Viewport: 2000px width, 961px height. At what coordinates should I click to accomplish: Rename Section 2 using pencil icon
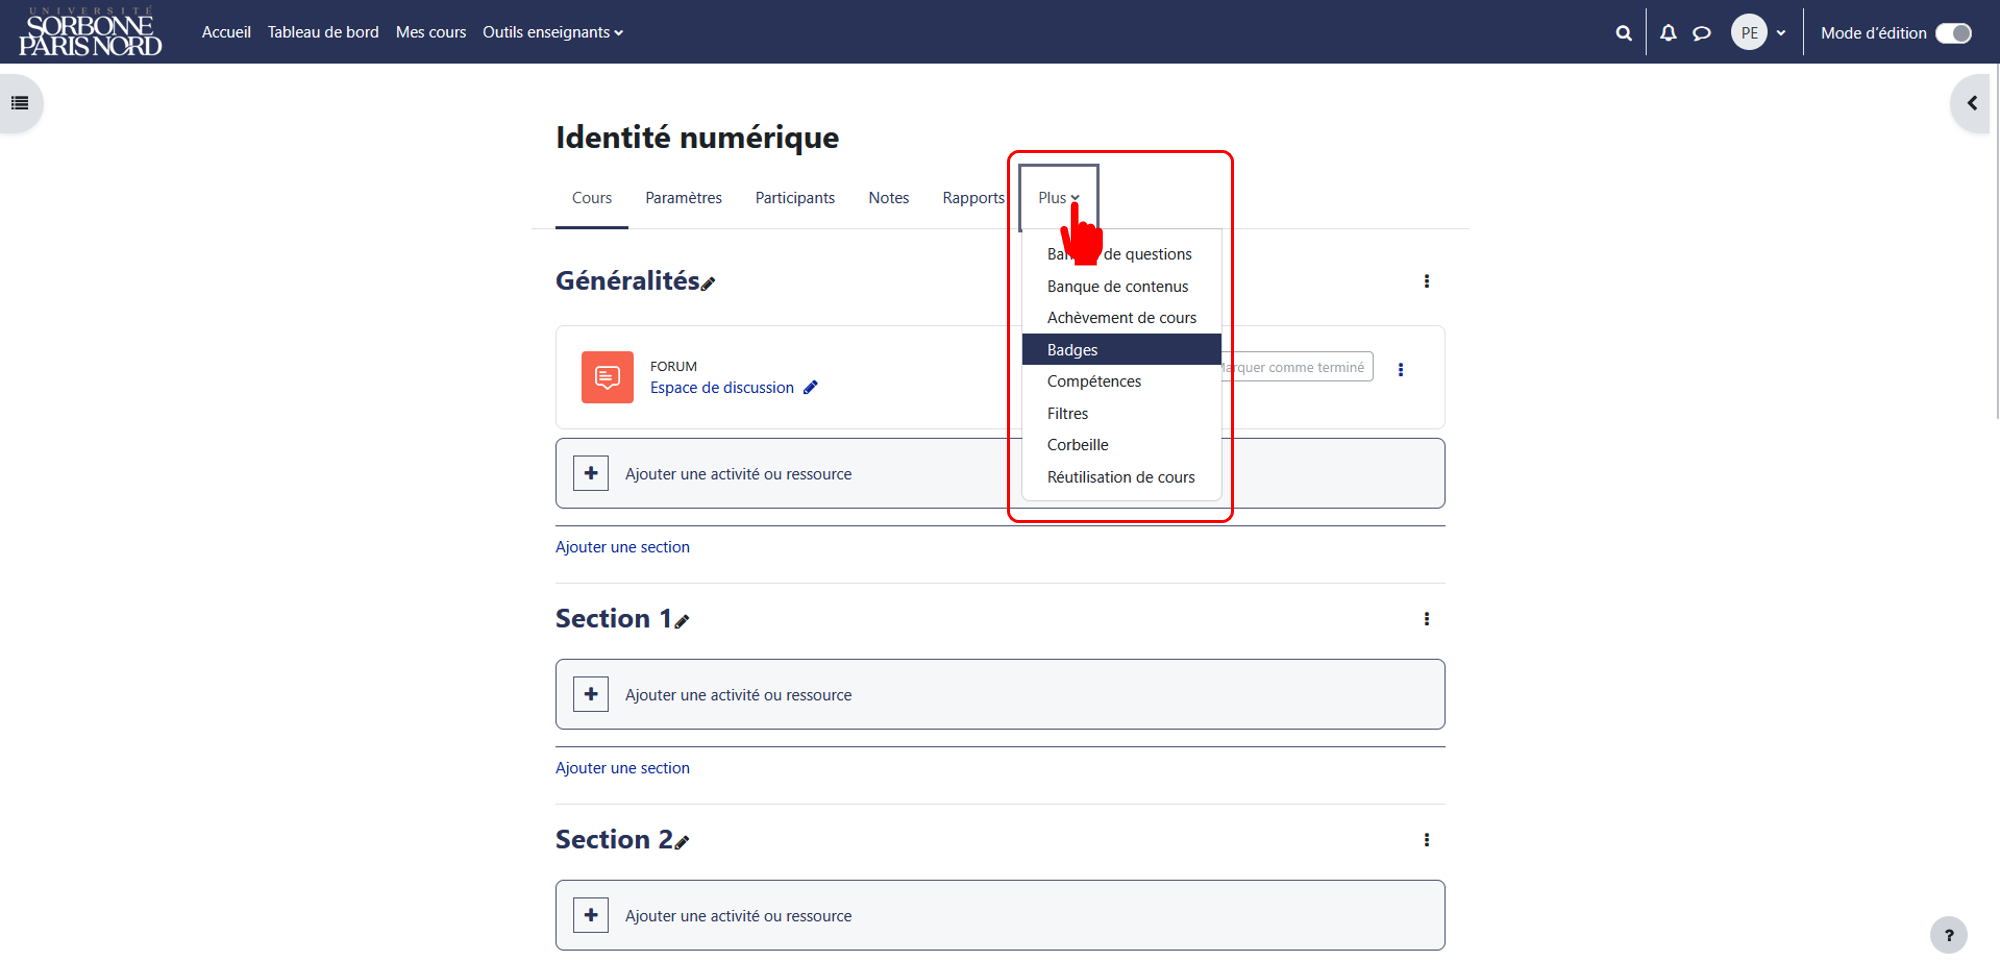tap(682, 842)
